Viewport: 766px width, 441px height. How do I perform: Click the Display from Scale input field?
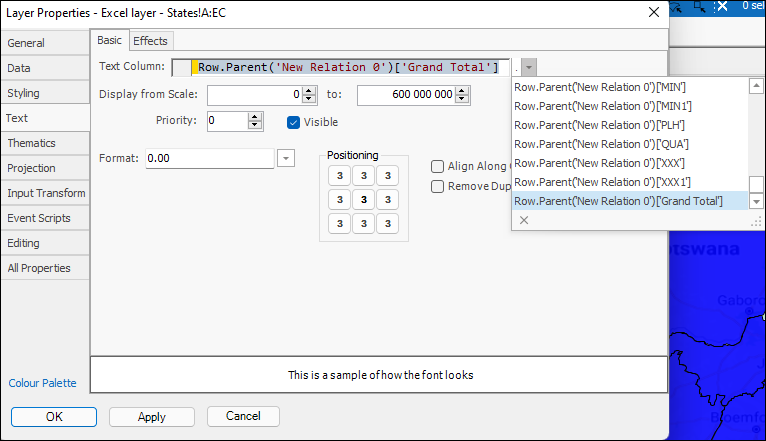click(x=254, y=95)
